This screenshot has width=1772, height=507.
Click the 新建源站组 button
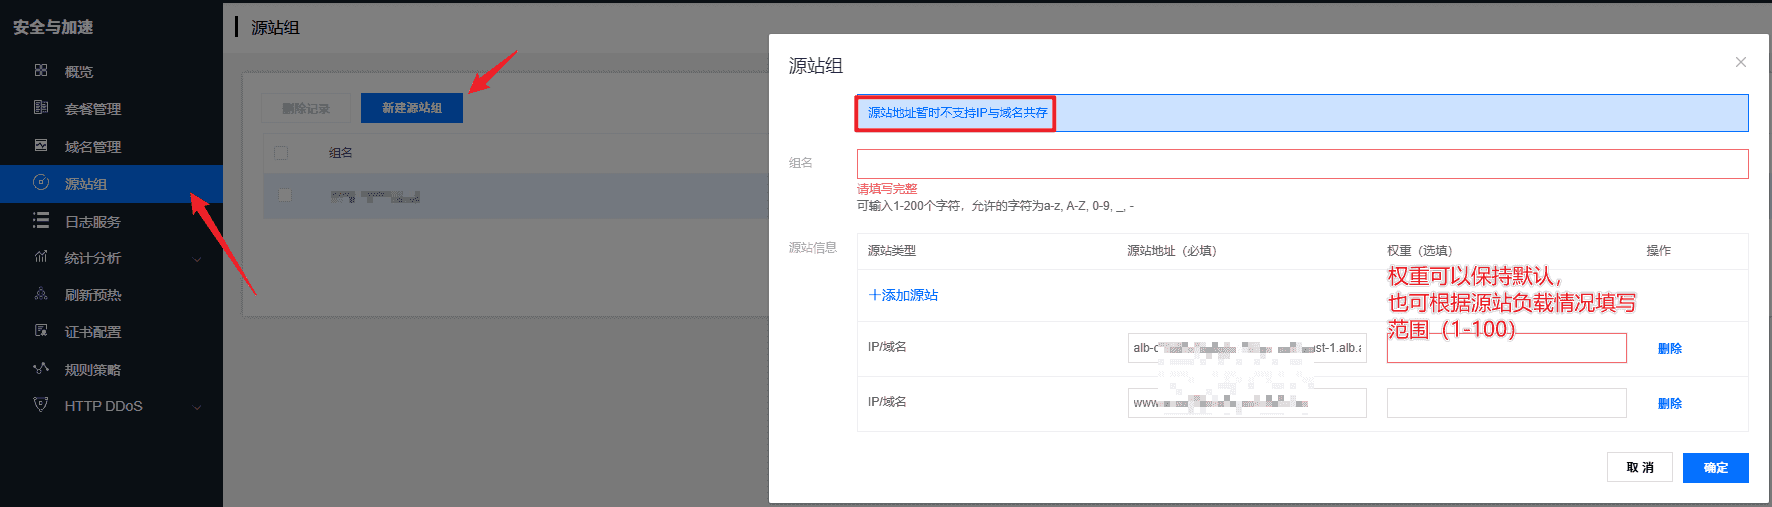coord(412,108)
